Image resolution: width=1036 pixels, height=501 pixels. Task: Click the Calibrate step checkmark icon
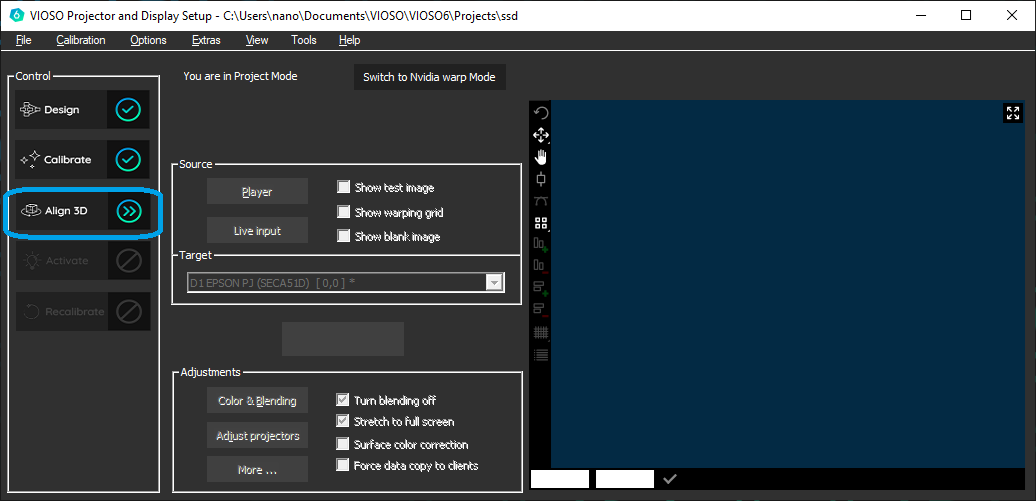click(x=128, y=160)
